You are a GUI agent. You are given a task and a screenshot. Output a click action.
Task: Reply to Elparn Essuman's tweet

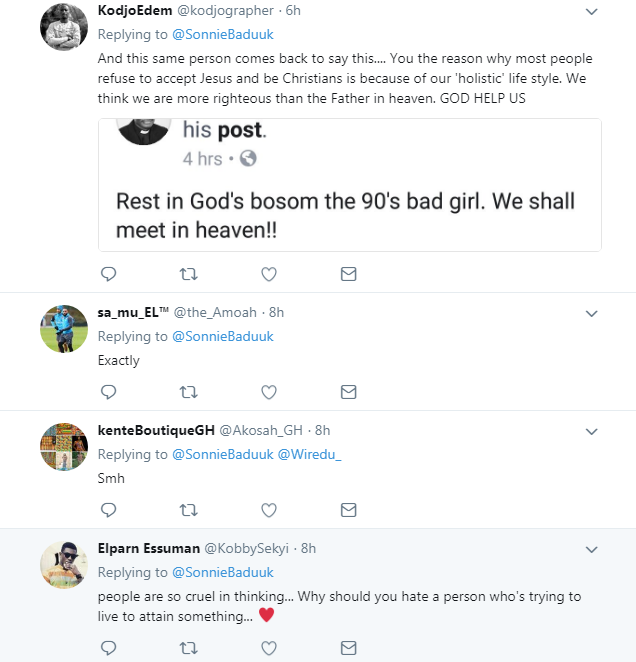[x=109, y=648]
